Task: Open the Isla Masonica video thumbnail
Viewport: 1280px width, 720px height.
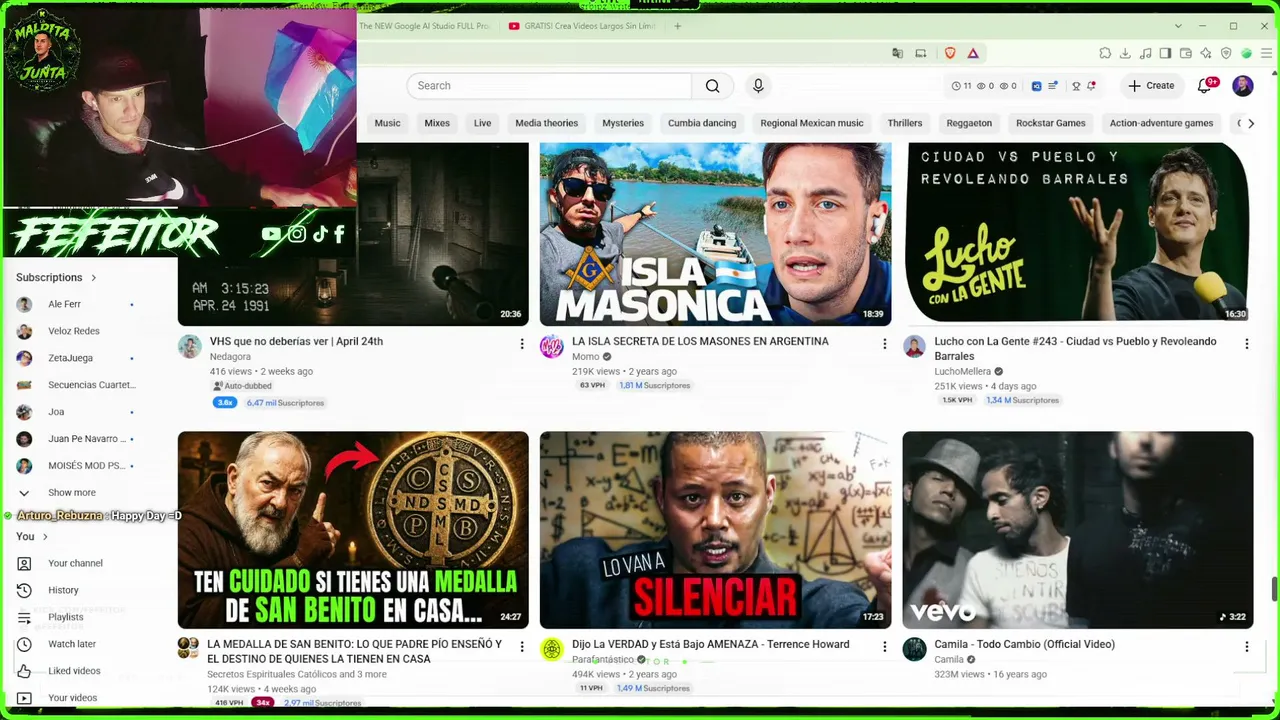Action: [715, 234]
